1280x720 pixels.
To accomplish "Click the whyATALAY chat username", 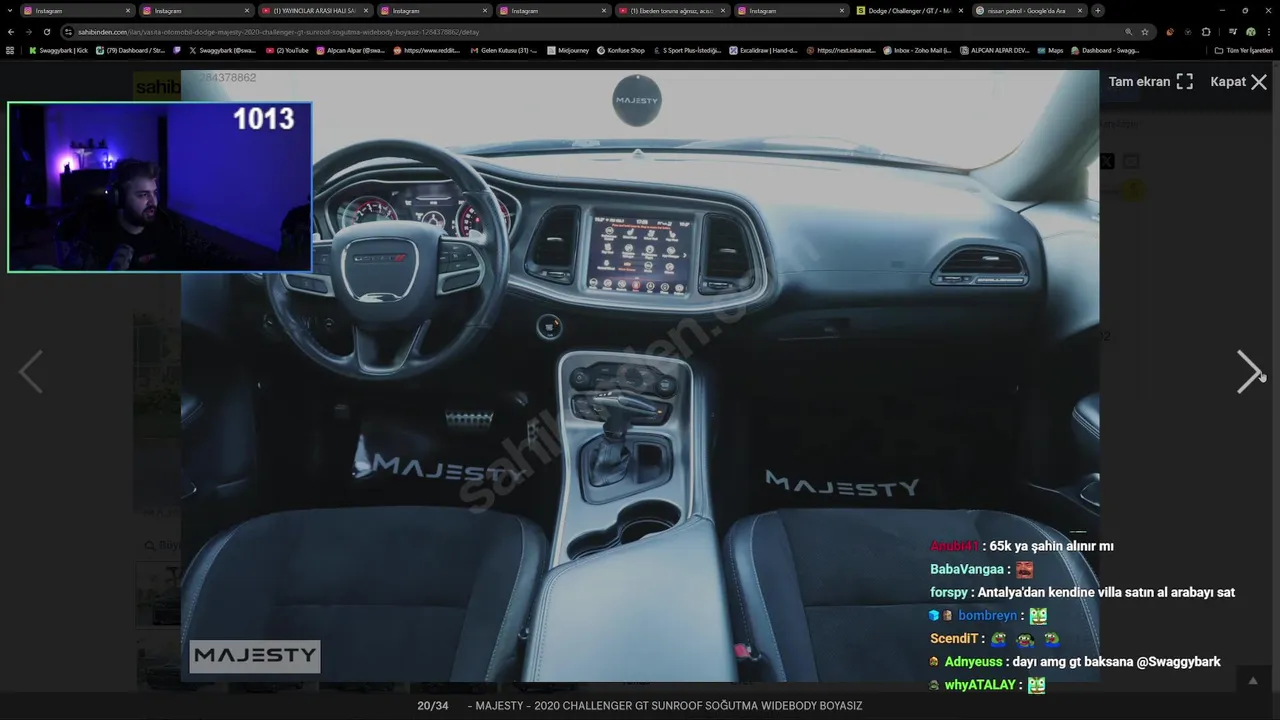I will pos(982,685).
